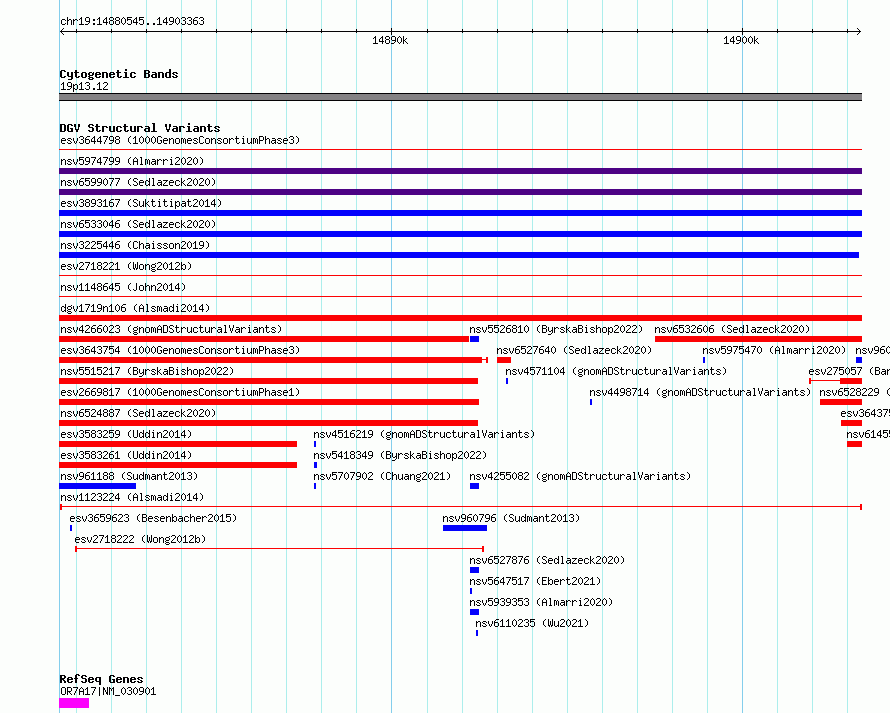Click the Cytogenetic Bands track title

119,74
